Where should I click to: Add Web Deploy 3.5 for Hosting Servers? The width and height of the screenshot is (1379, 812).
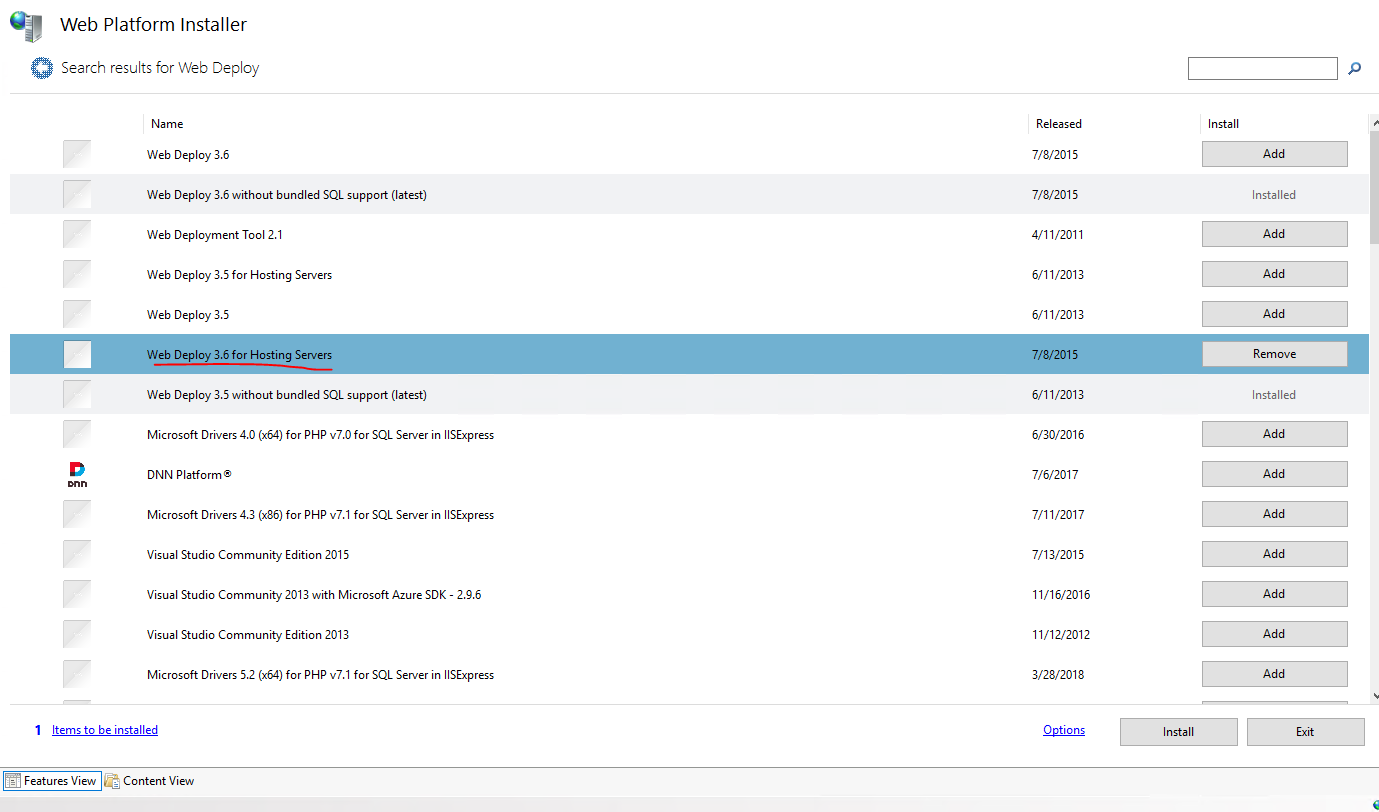[1274, 274]
